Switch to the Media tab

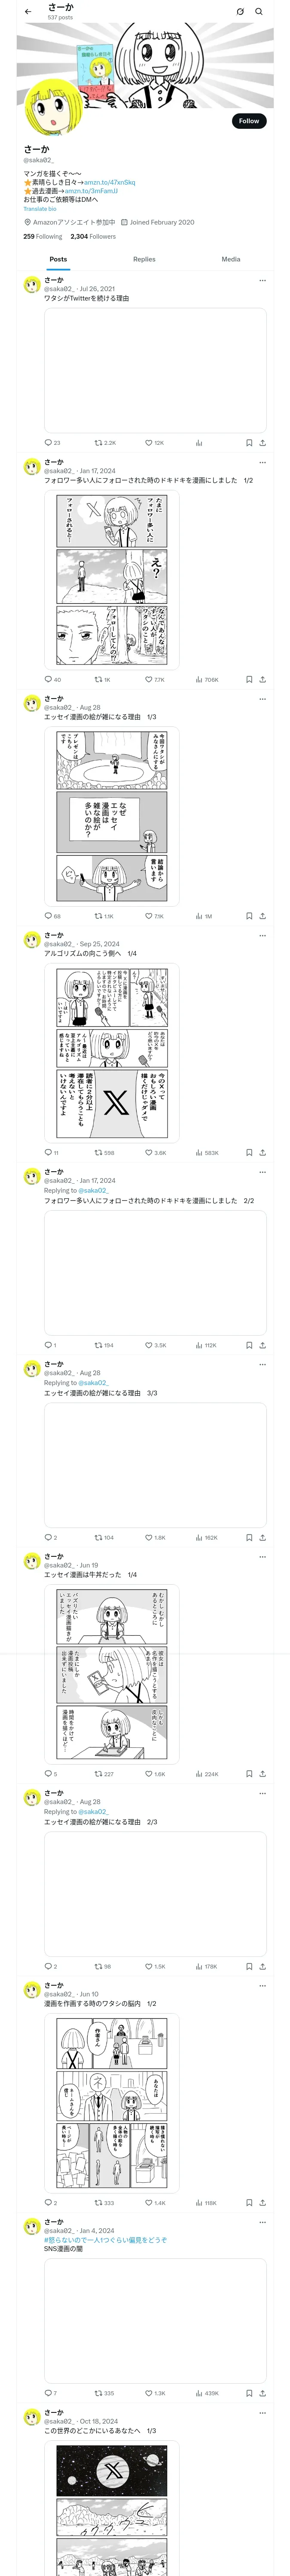(x=231, y=259)
